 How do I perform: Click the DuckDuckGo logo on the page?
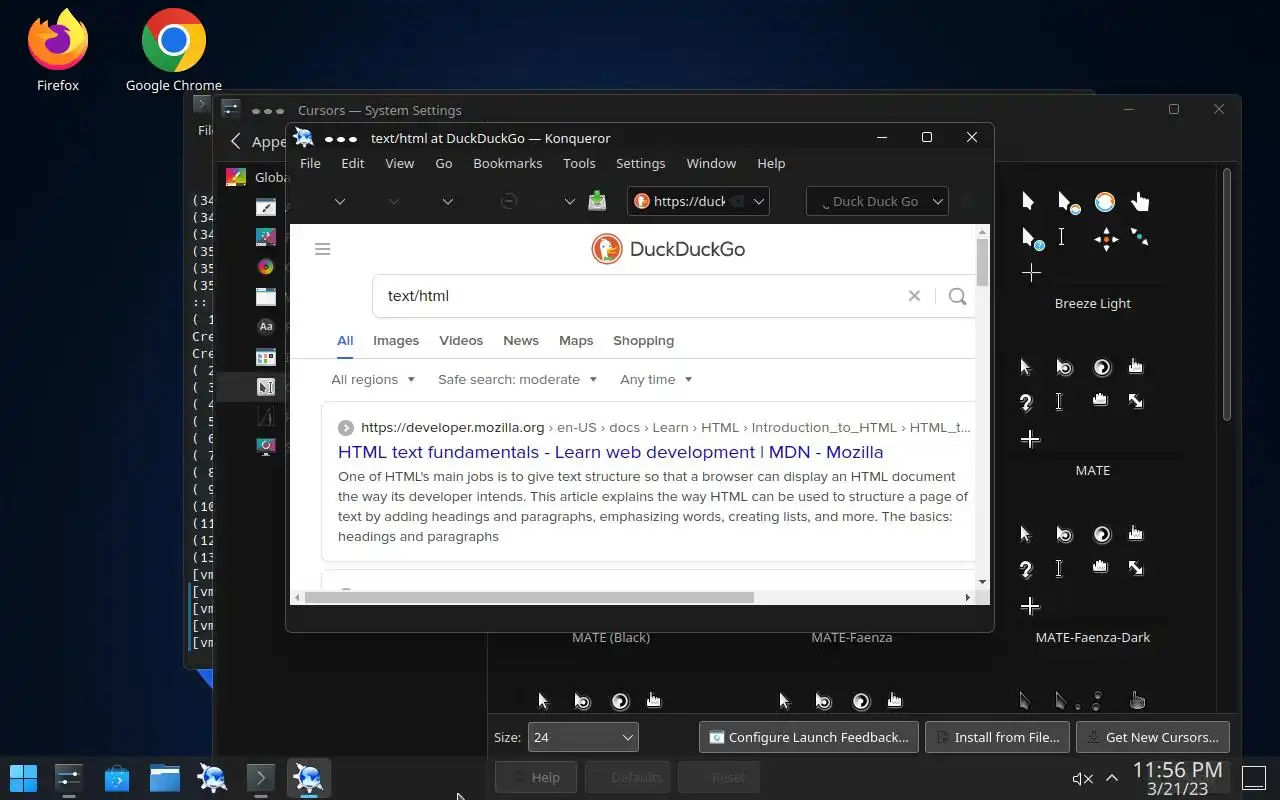tap(668, 249)
